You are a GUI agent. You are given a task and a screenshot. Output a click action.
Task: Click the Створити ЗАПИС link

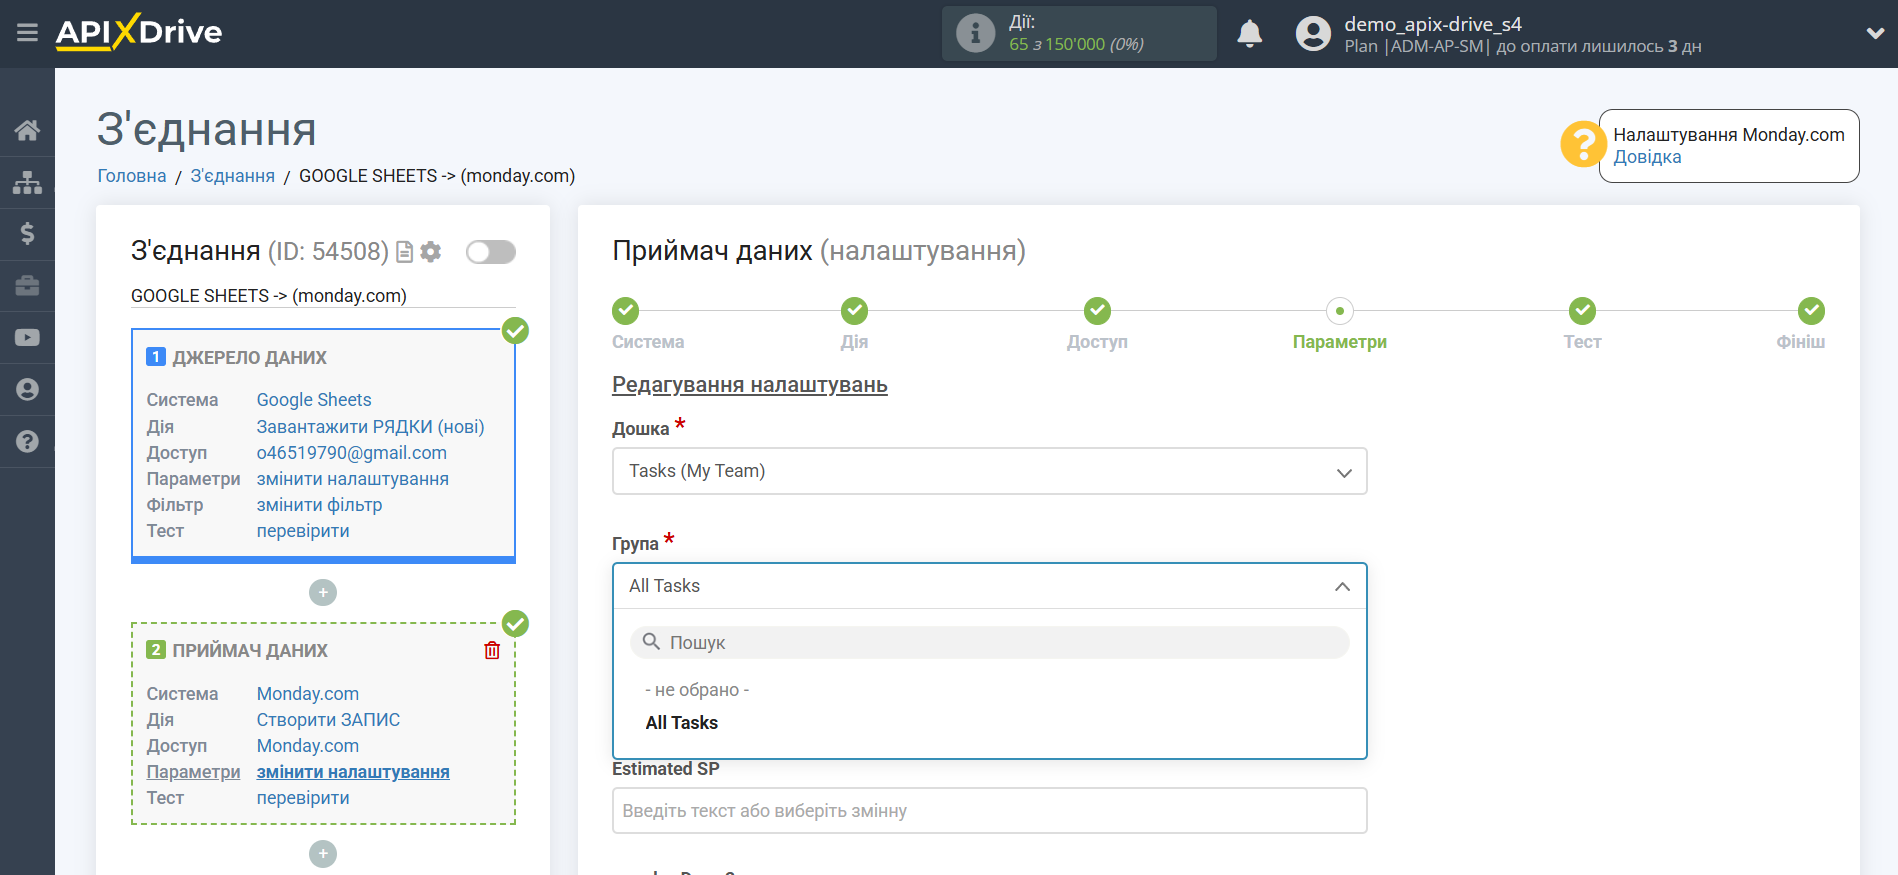(328, 720)
